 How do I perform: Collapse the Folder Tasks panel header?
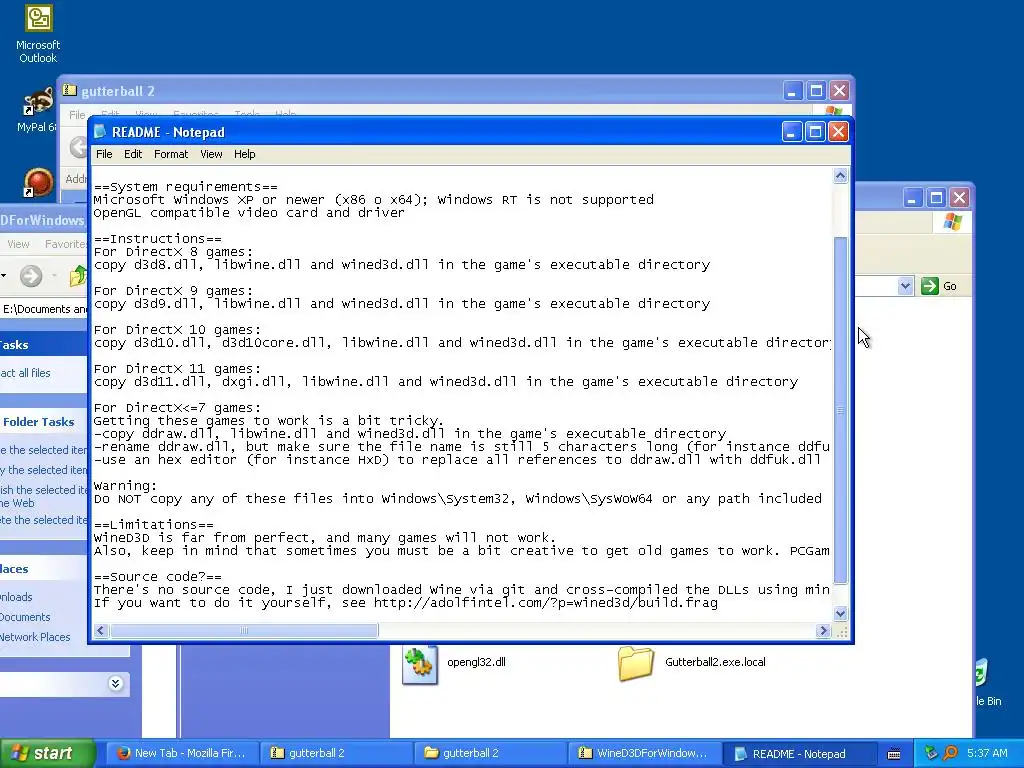click(x=43, y=422)
